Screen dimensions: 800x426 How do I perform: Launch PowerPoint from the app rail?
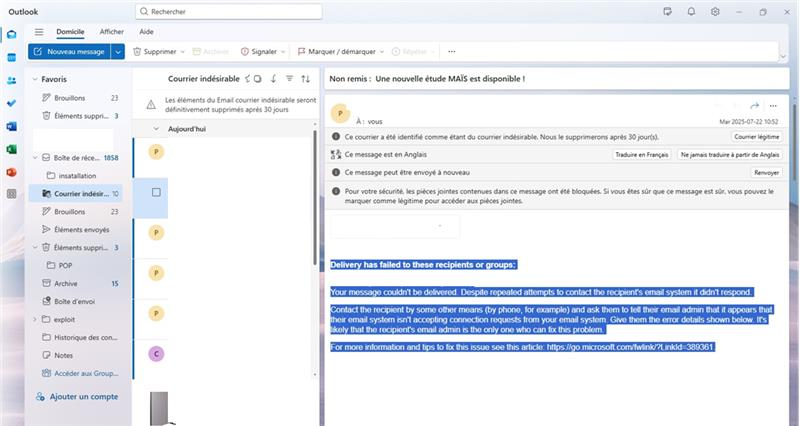click(x=11, y=172)
